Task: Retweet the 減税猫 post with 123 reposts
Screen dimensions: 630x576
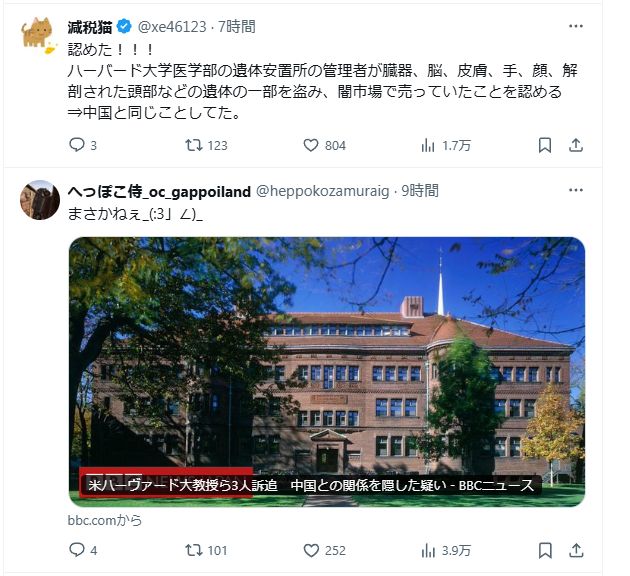Action: point(206,145)
